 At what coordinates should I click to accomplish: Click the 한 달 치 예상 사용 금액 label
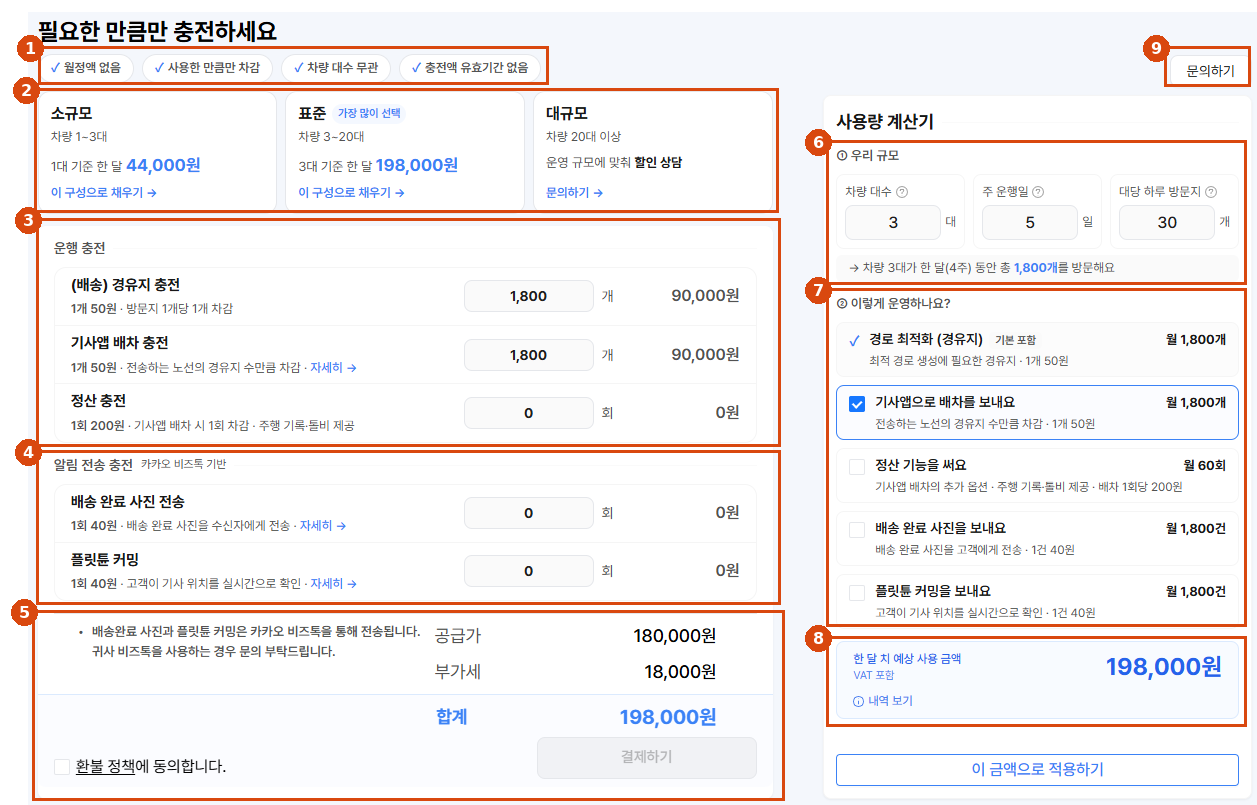click(907, 659)
